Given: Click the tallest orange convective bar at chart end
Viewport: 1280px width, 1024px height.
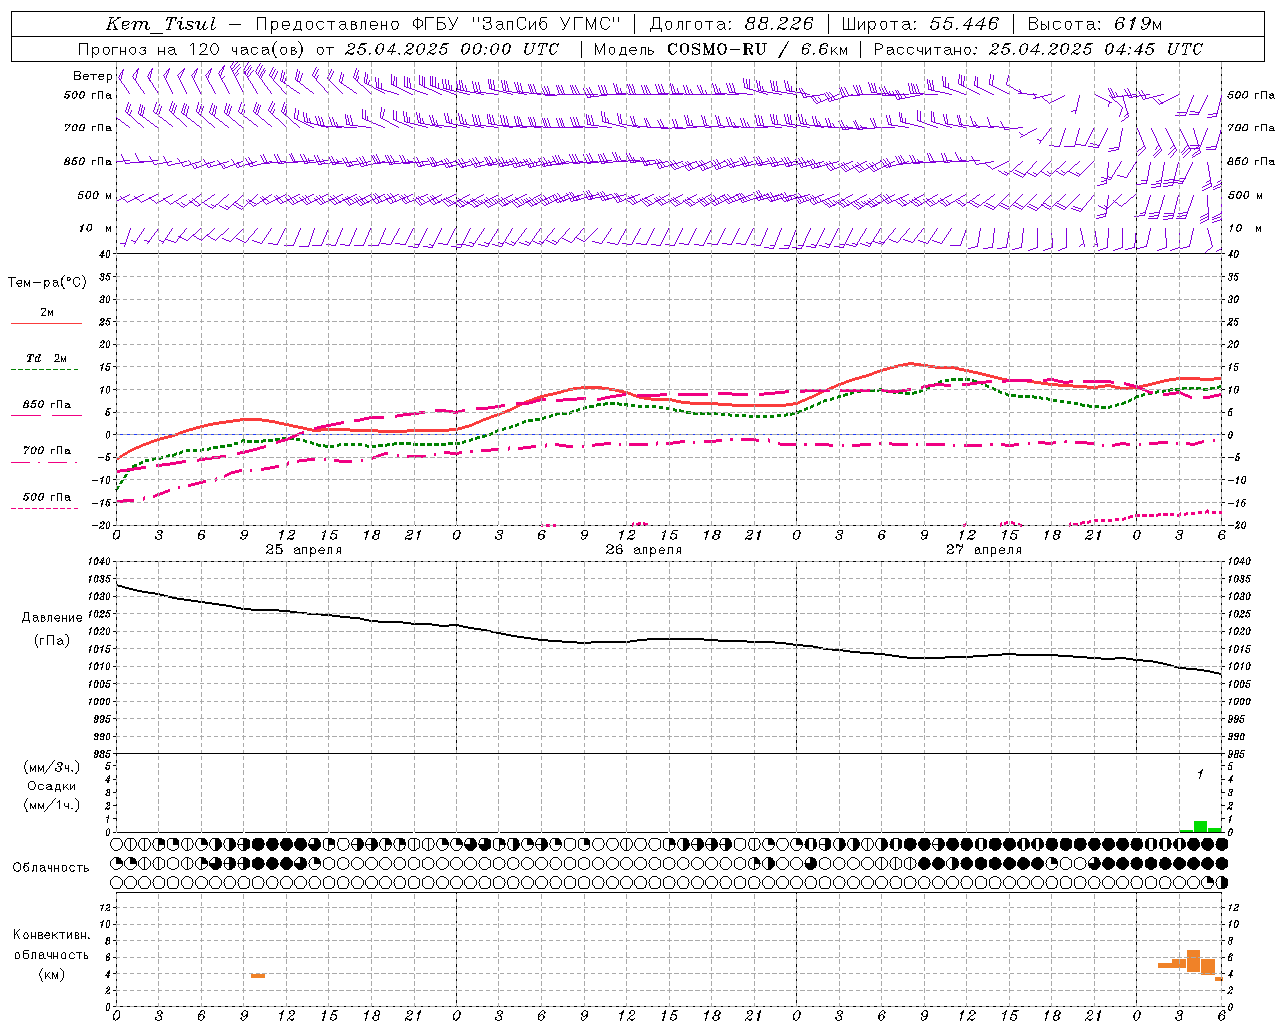Looking at the screenshot, I should click(x=1193, y=961).
